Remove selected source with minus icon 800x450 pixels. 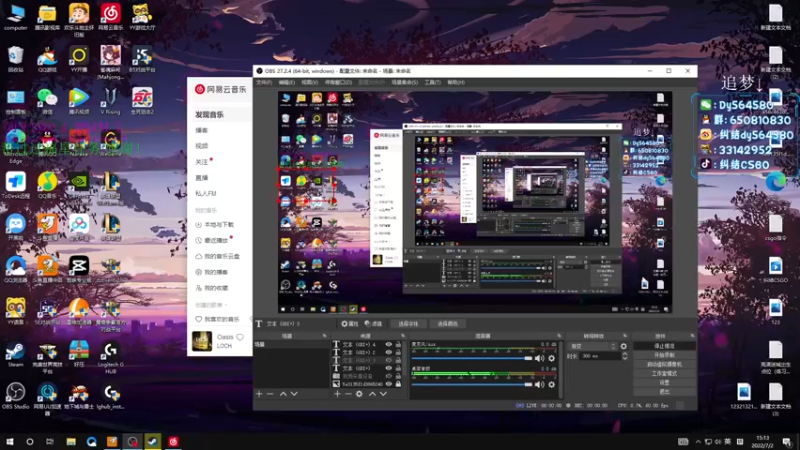click(x=348, y=394)
